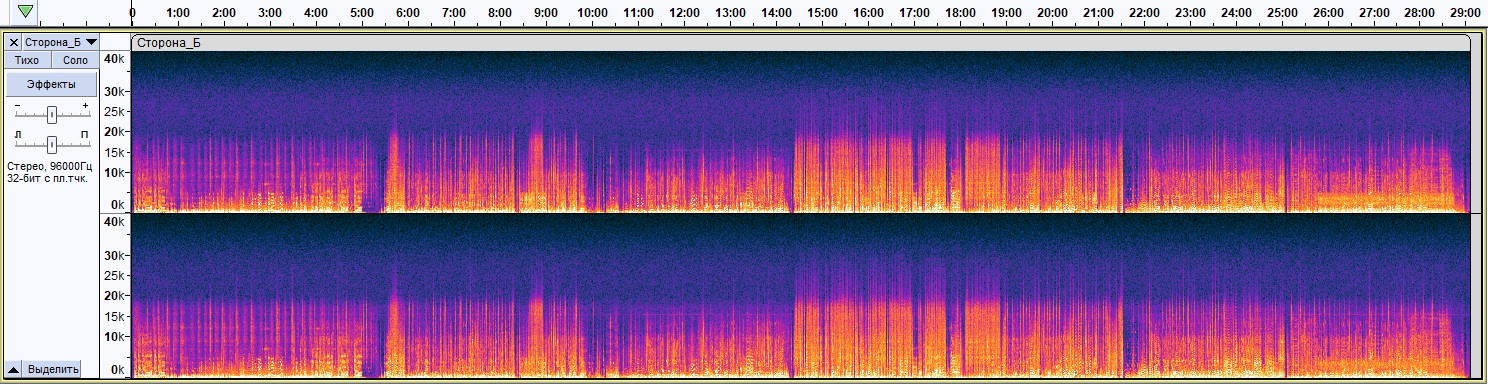This screenshot has width=1488, height=384.
Task: Click the 29:00 mark on timeline ruler
Action: click(x=1467, y=12)
